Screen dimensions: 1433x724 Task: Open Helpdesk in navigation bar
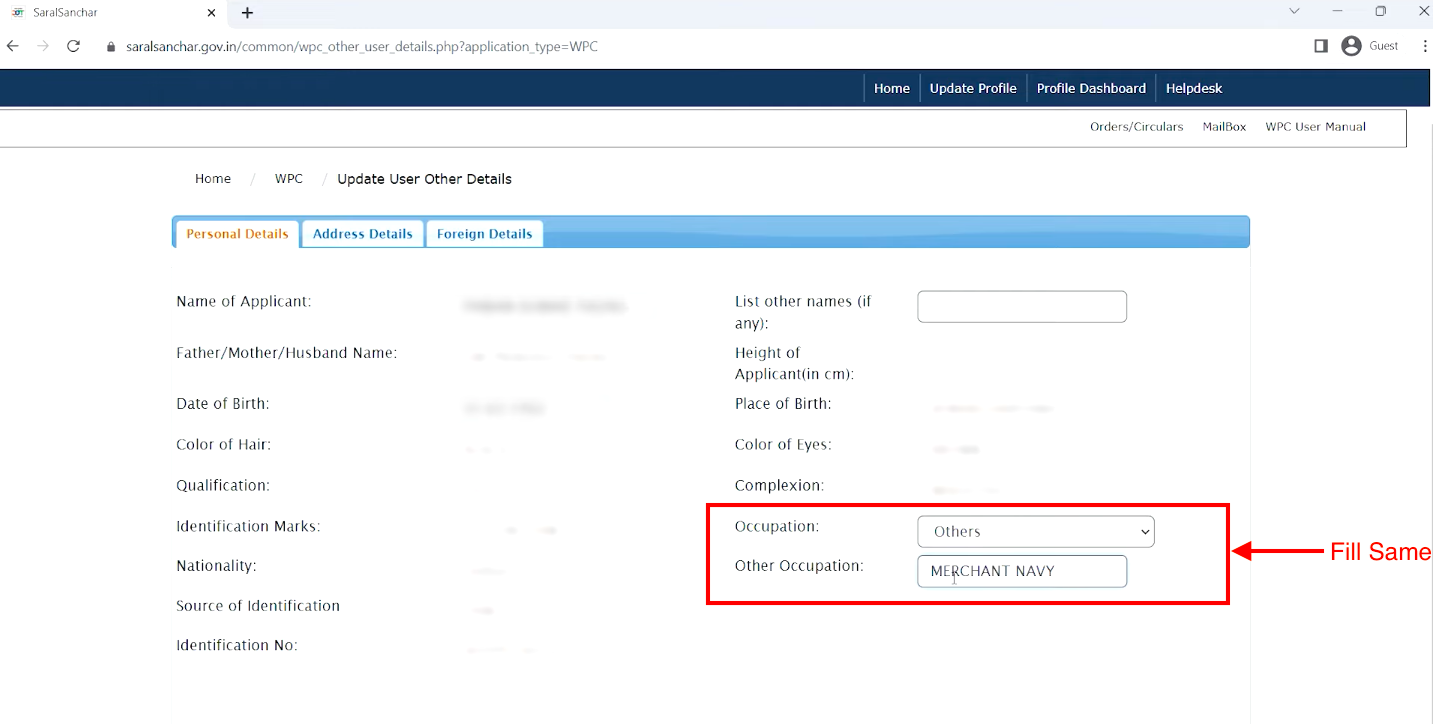(x=1194, y=88)
